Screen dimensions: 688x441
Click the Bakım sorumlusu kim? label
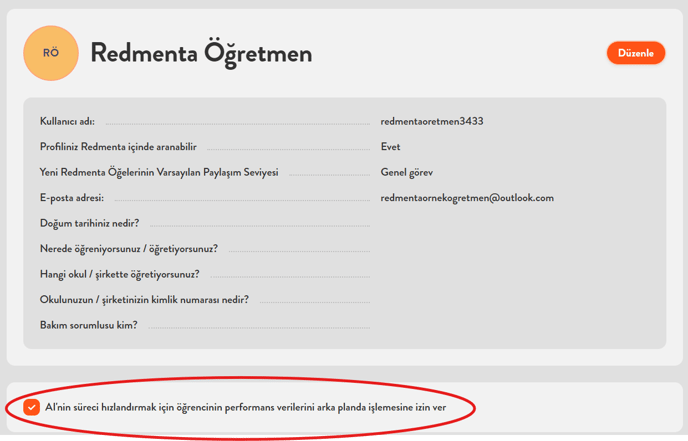[x=88, y=325]
